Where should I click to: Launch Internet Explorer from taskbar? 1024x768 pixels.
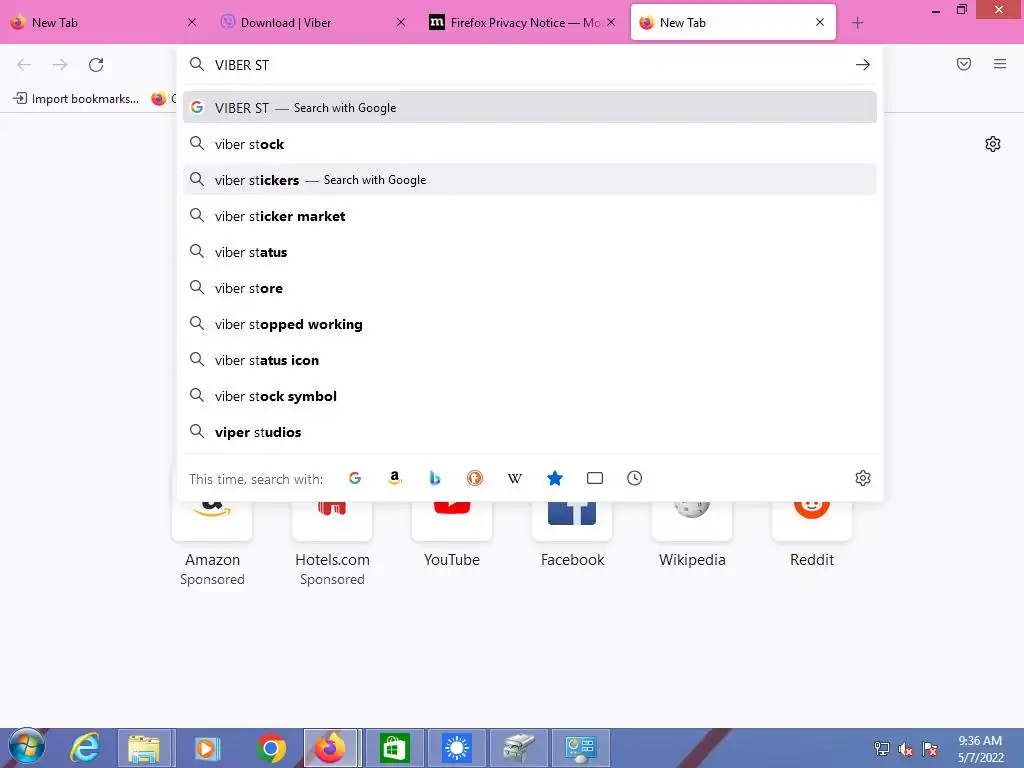point(85,748)
